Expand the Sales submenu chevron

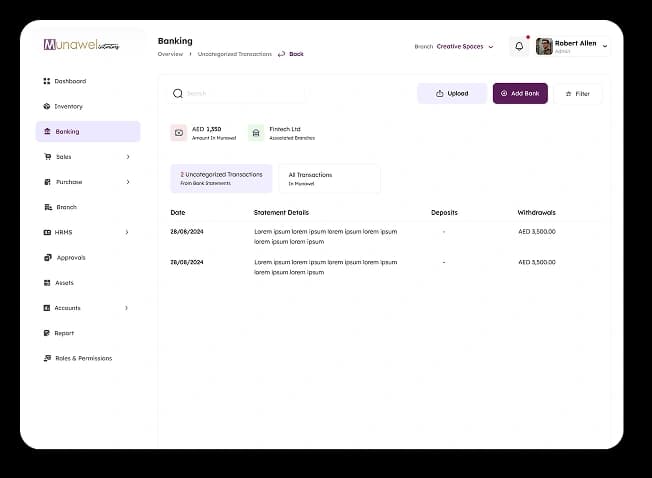click(128, 157)
